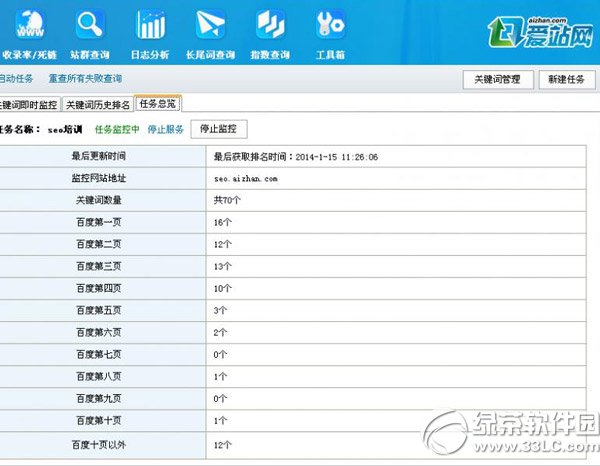Click the 百度十页以外 row label
Image resolution: width=600 pixels, height=466 pixels.
click(x=97, y=444)
